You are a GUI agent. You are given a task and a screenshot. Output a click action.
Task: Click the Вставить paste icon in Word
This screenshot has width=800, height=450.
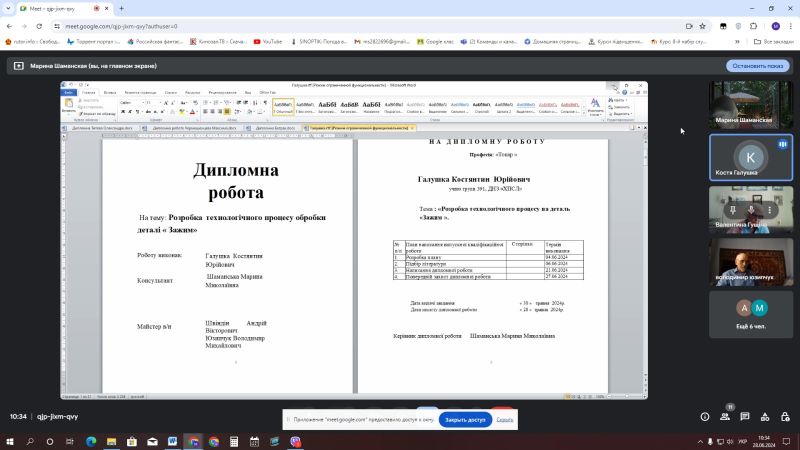click(x=68, y=105)
